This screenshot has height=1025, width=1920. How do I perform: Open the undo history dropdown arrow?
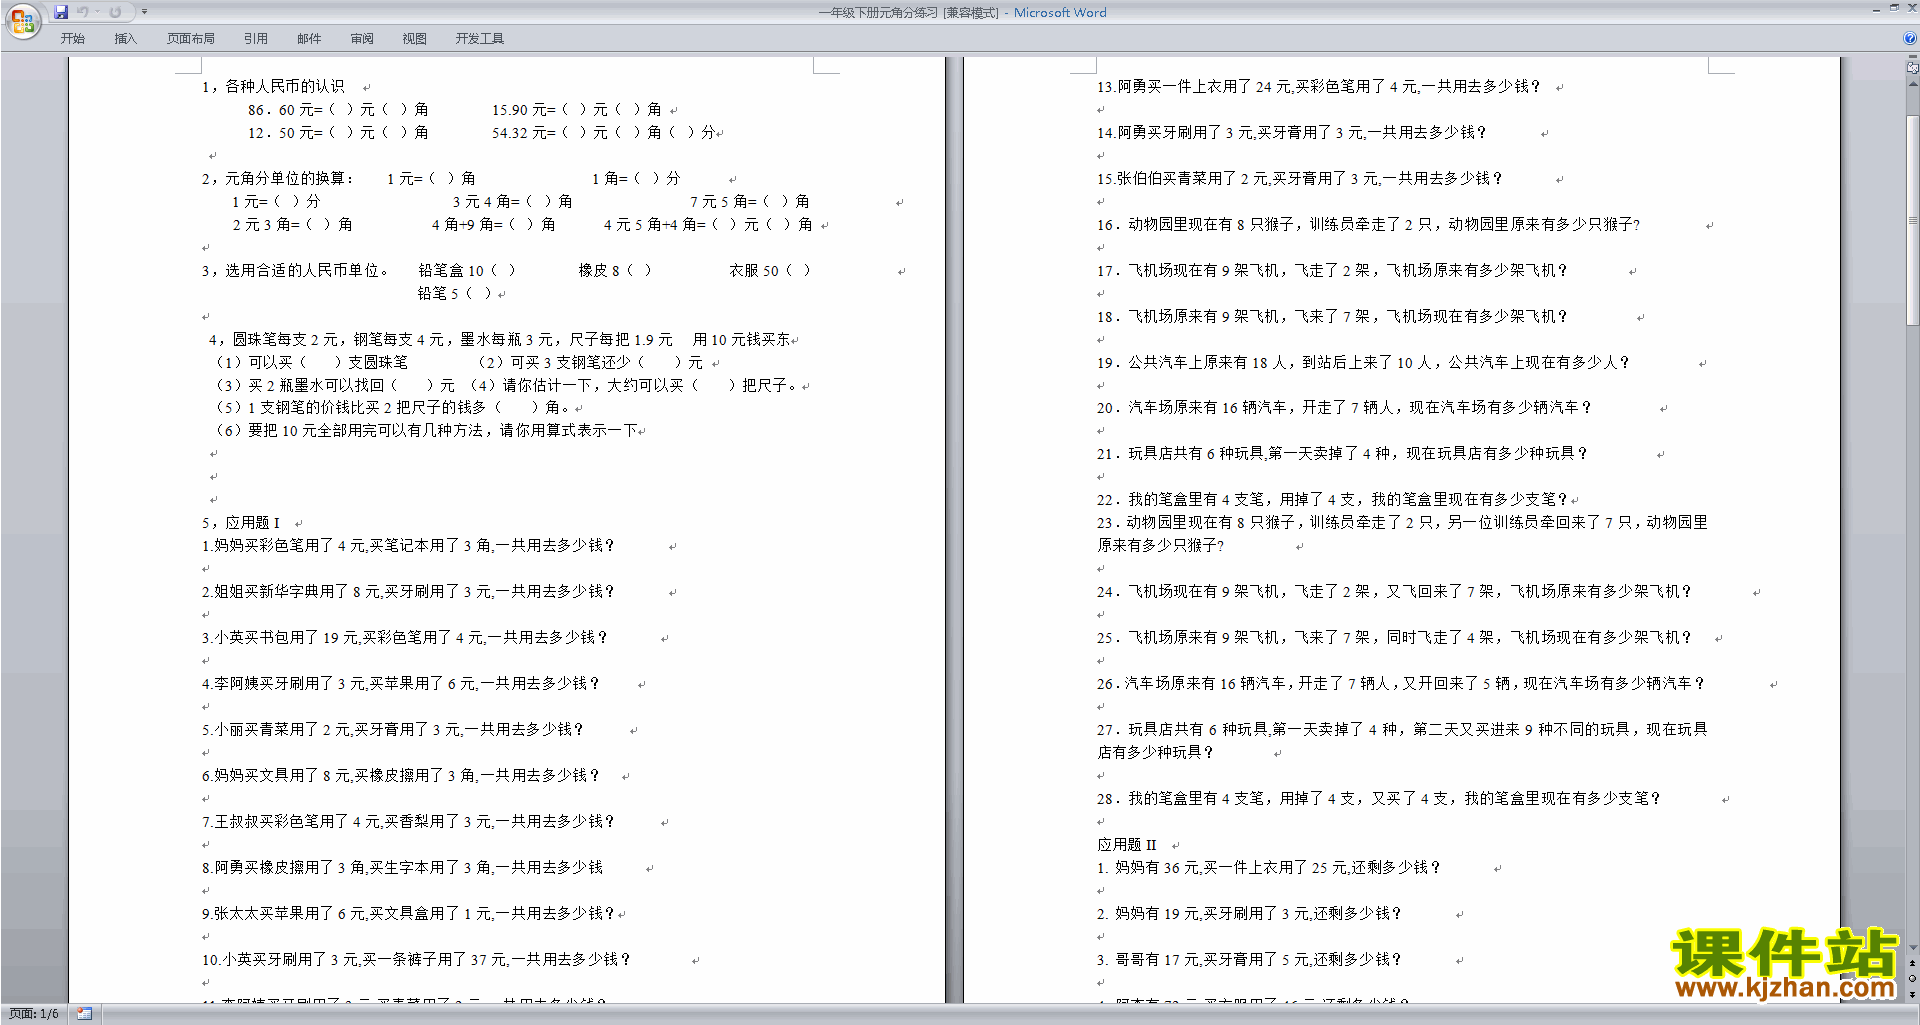click(x=97, y=12)
